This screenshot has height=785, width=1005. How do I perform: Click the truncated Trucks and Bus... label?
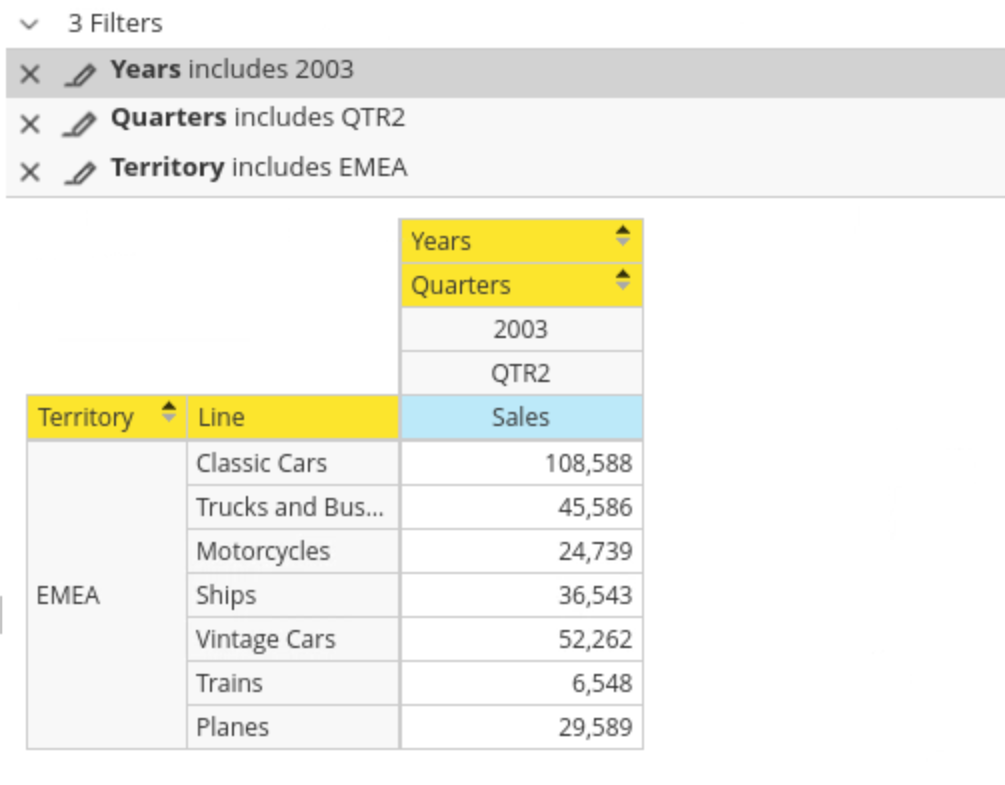289,507
